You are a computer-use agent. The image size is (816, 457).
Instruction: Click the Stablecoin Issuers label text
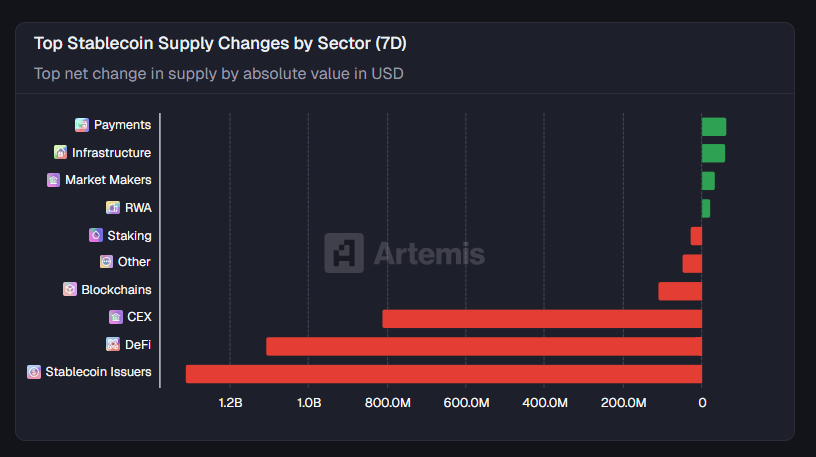[x=98, y=372]
